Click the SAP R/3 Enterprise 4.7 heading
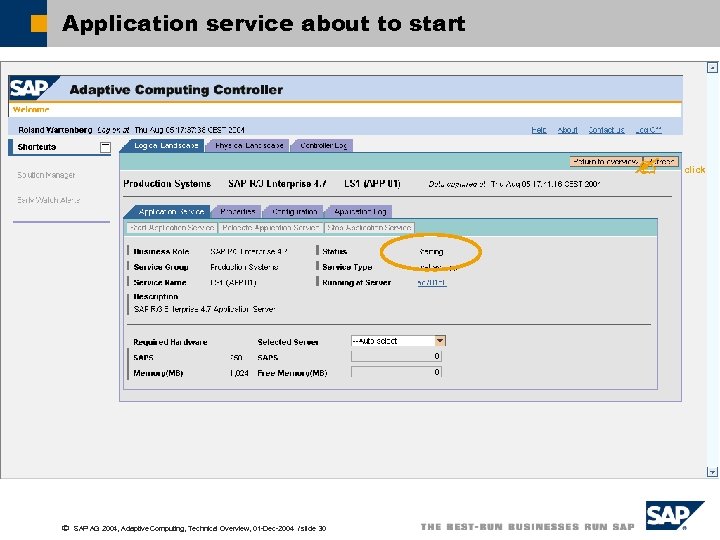 click(x=277, y=184)
